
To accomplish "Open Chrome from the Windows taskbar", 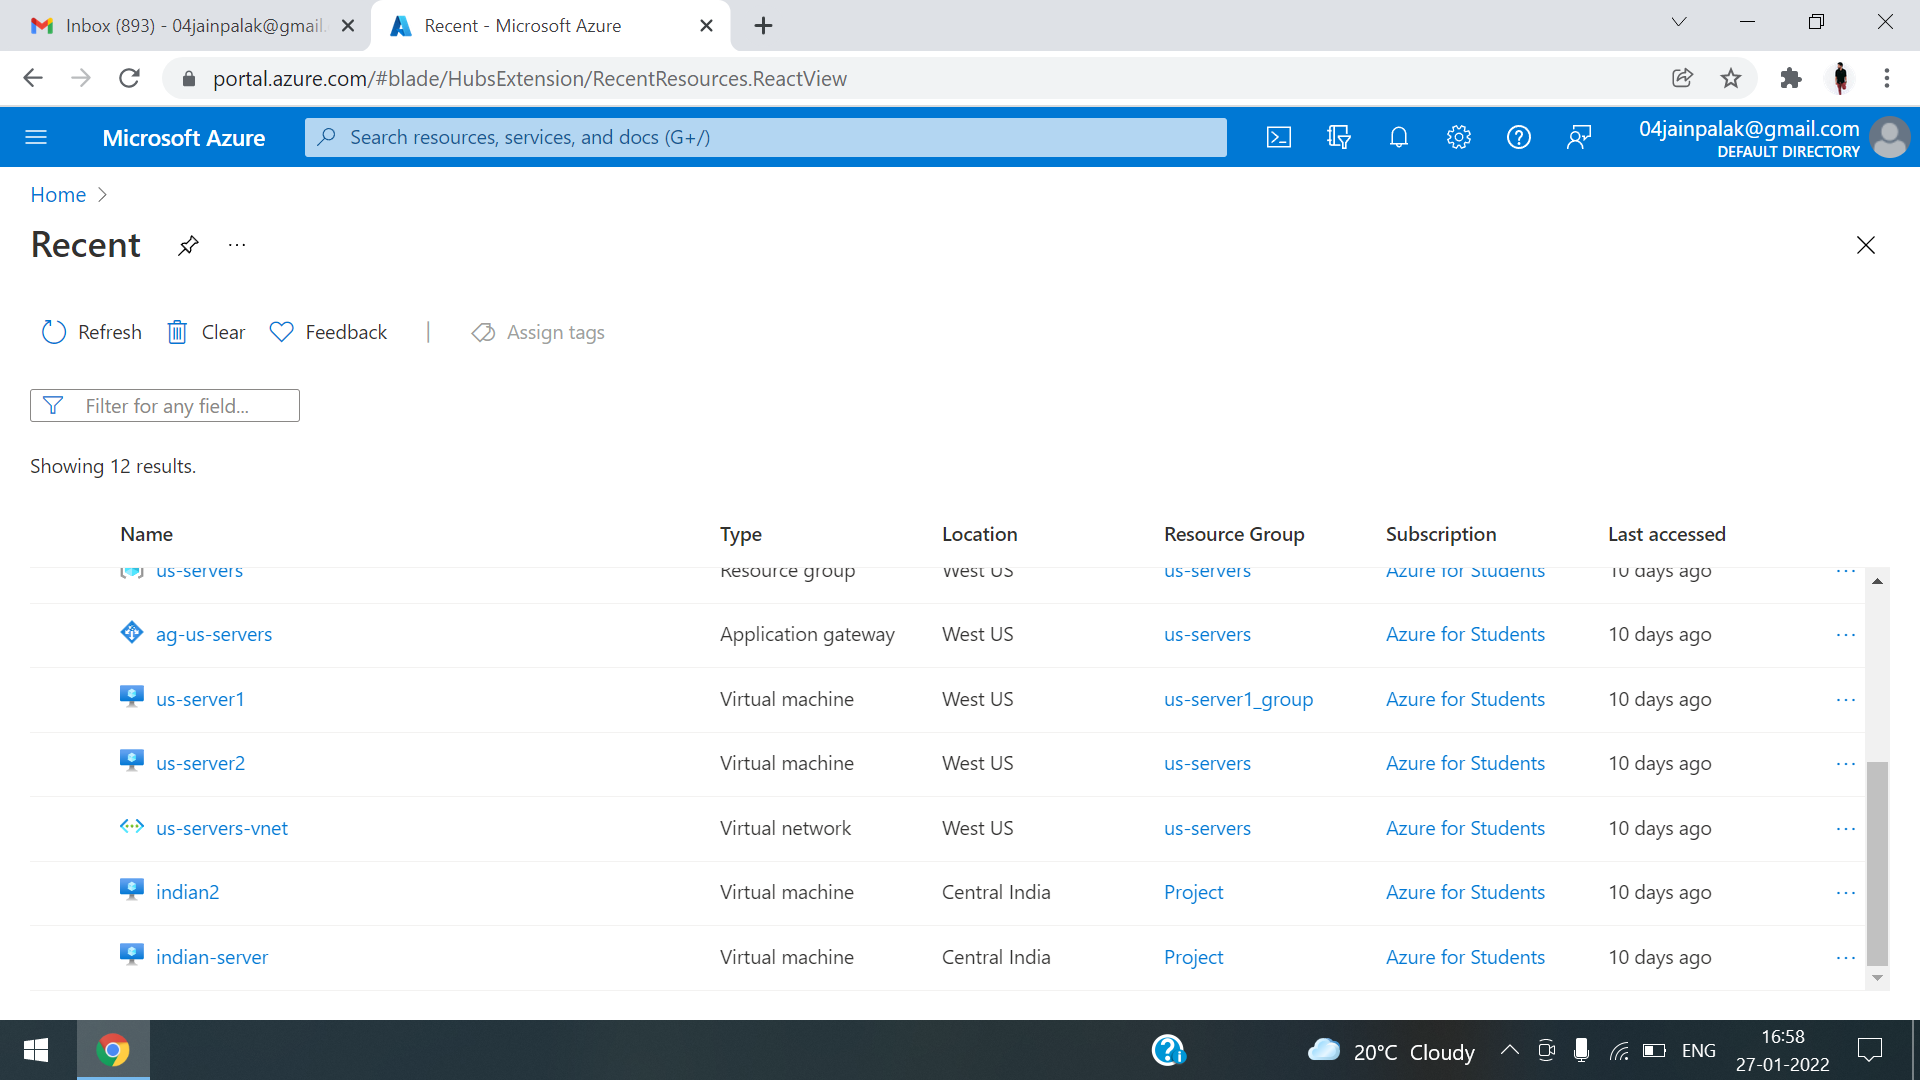I will pos(113,1050).
